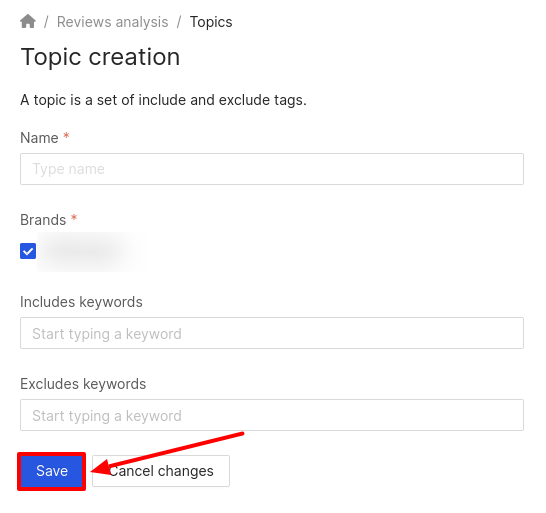Uncheck the Brands checkbox
This screenshot has width=546, height=513.
pyautogui.click(x=28, y=251)
